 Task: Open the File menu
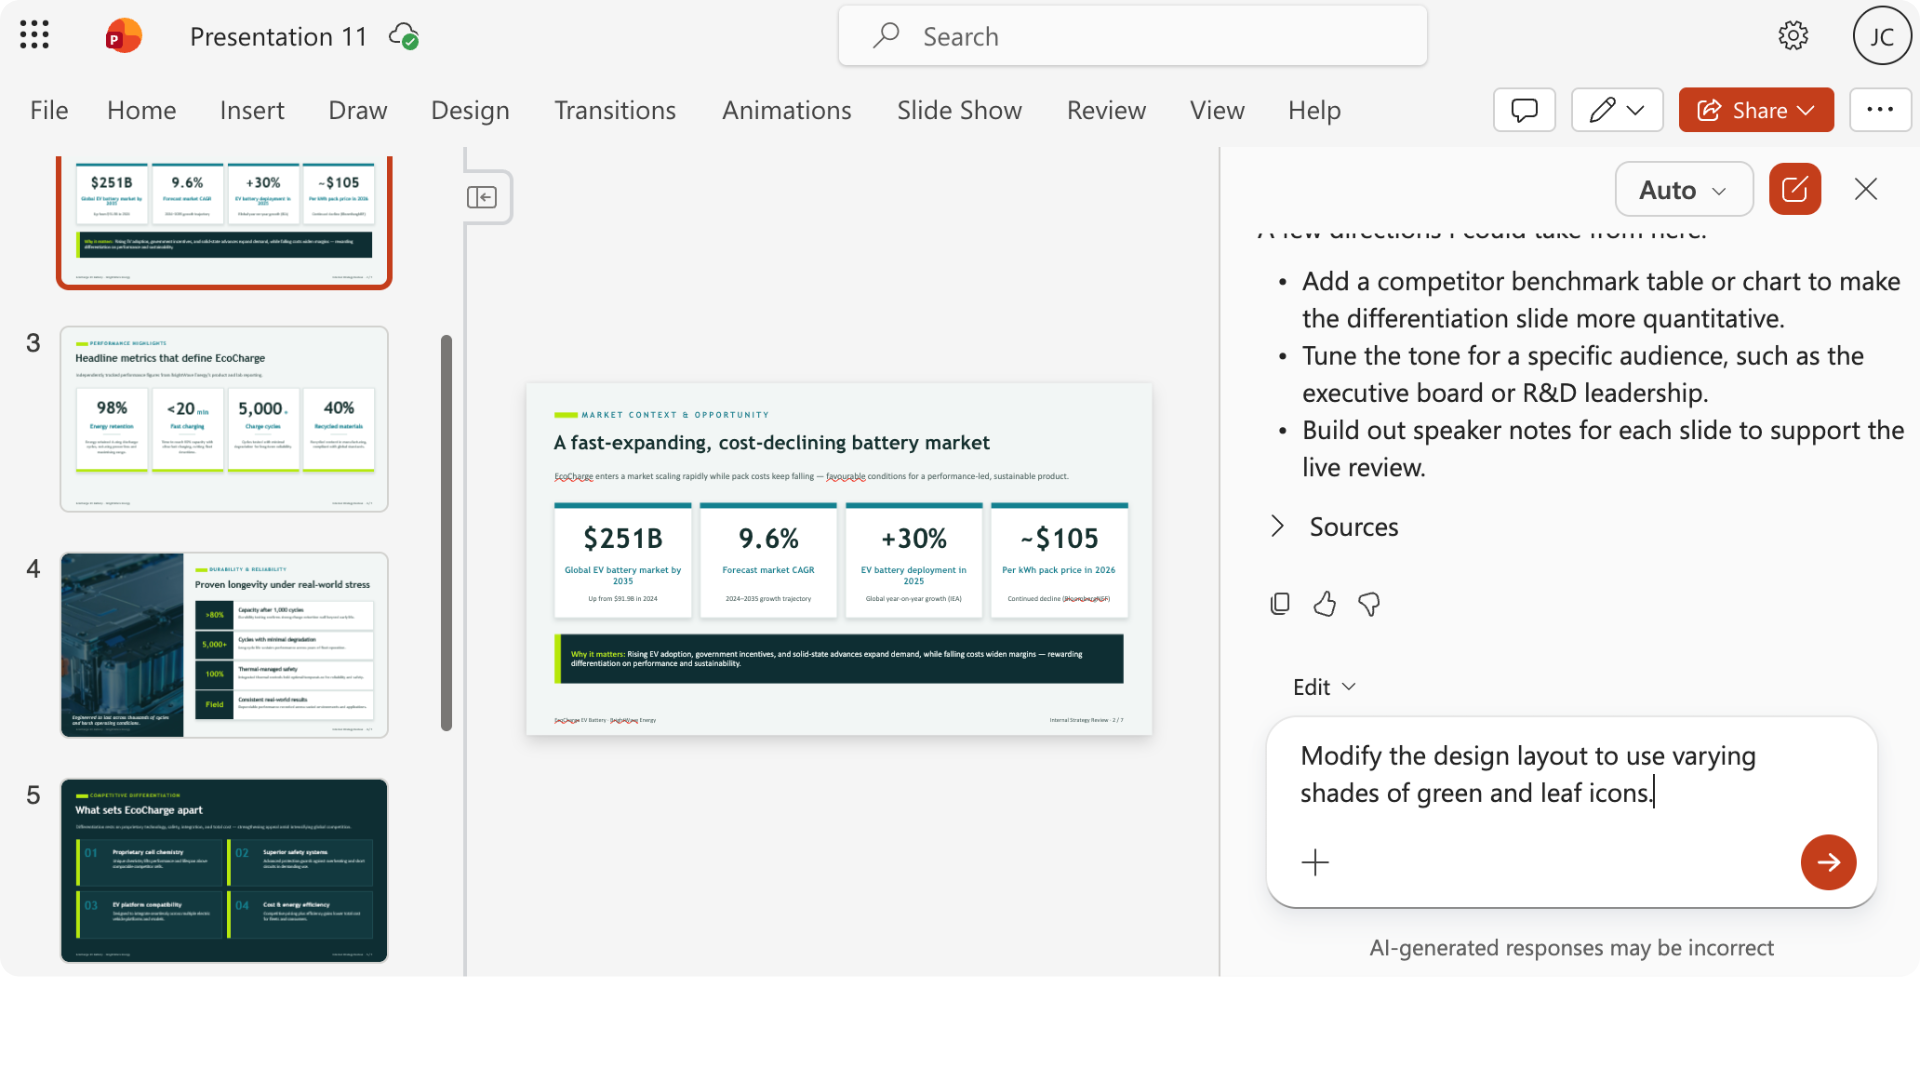pyautogui.click(x=49, y=110)
